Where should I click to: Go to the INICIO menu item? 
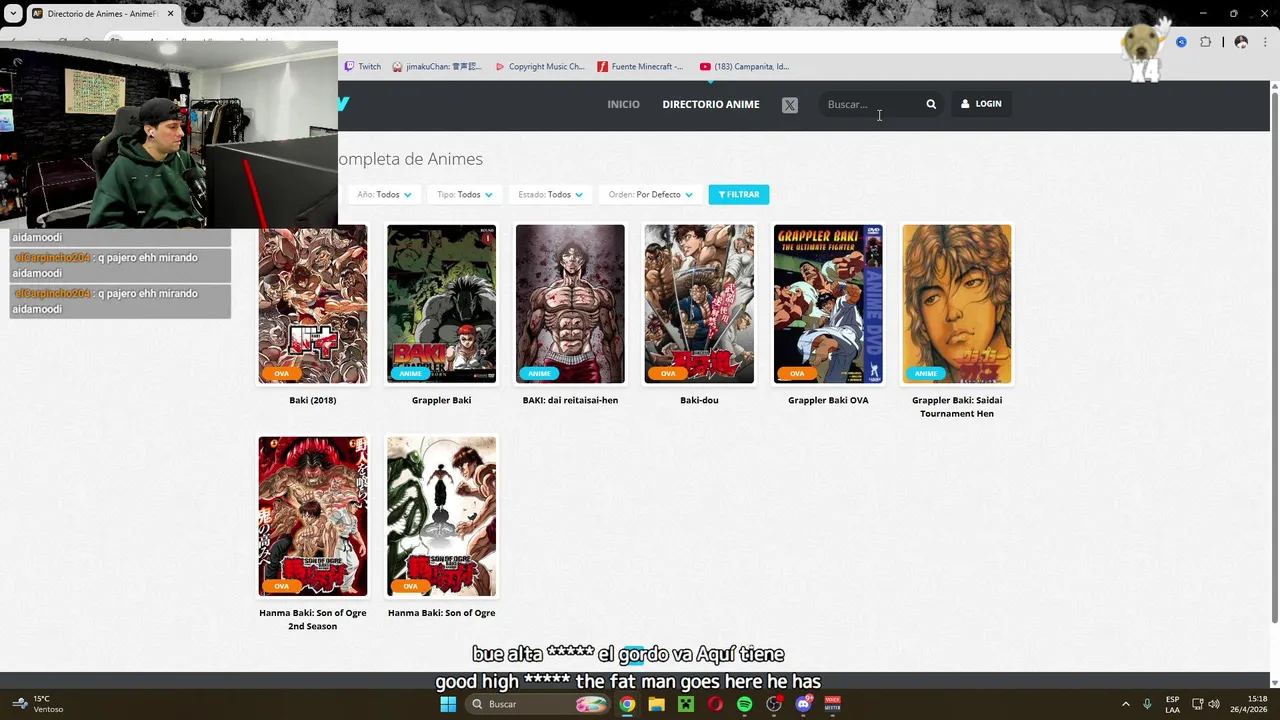point(623,104)
